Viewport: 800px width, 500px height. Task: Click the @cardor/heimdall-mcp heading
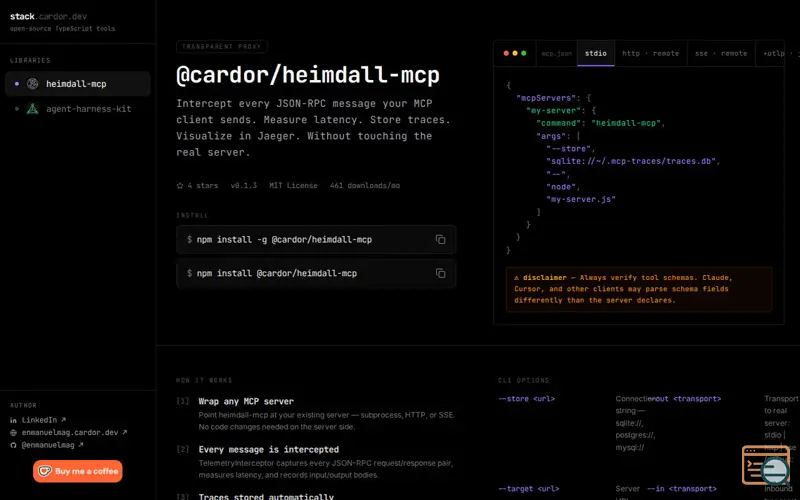tap(308, 75)
